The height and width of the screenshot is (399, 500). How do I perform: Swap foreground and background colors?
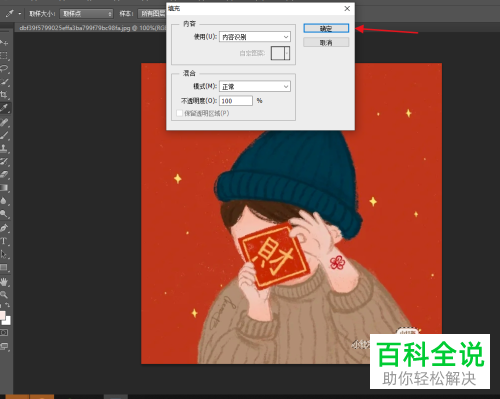[8, 305]
